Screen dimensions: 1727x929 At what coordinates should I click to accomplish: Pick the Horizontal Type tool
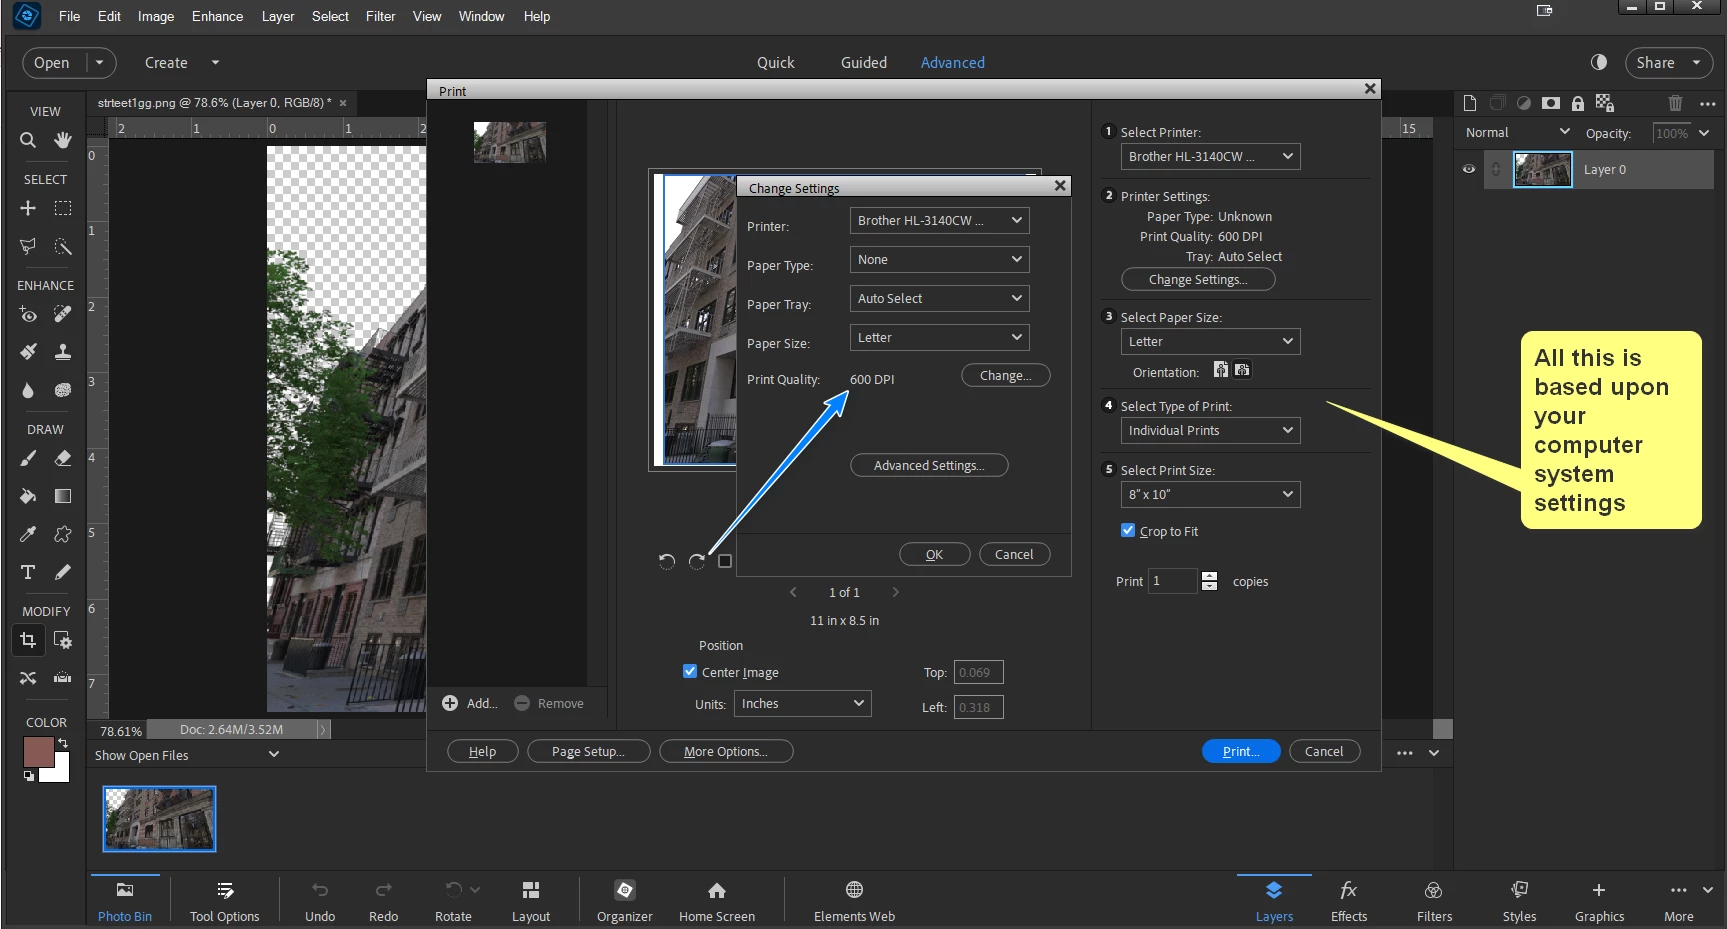coord(28,572)
